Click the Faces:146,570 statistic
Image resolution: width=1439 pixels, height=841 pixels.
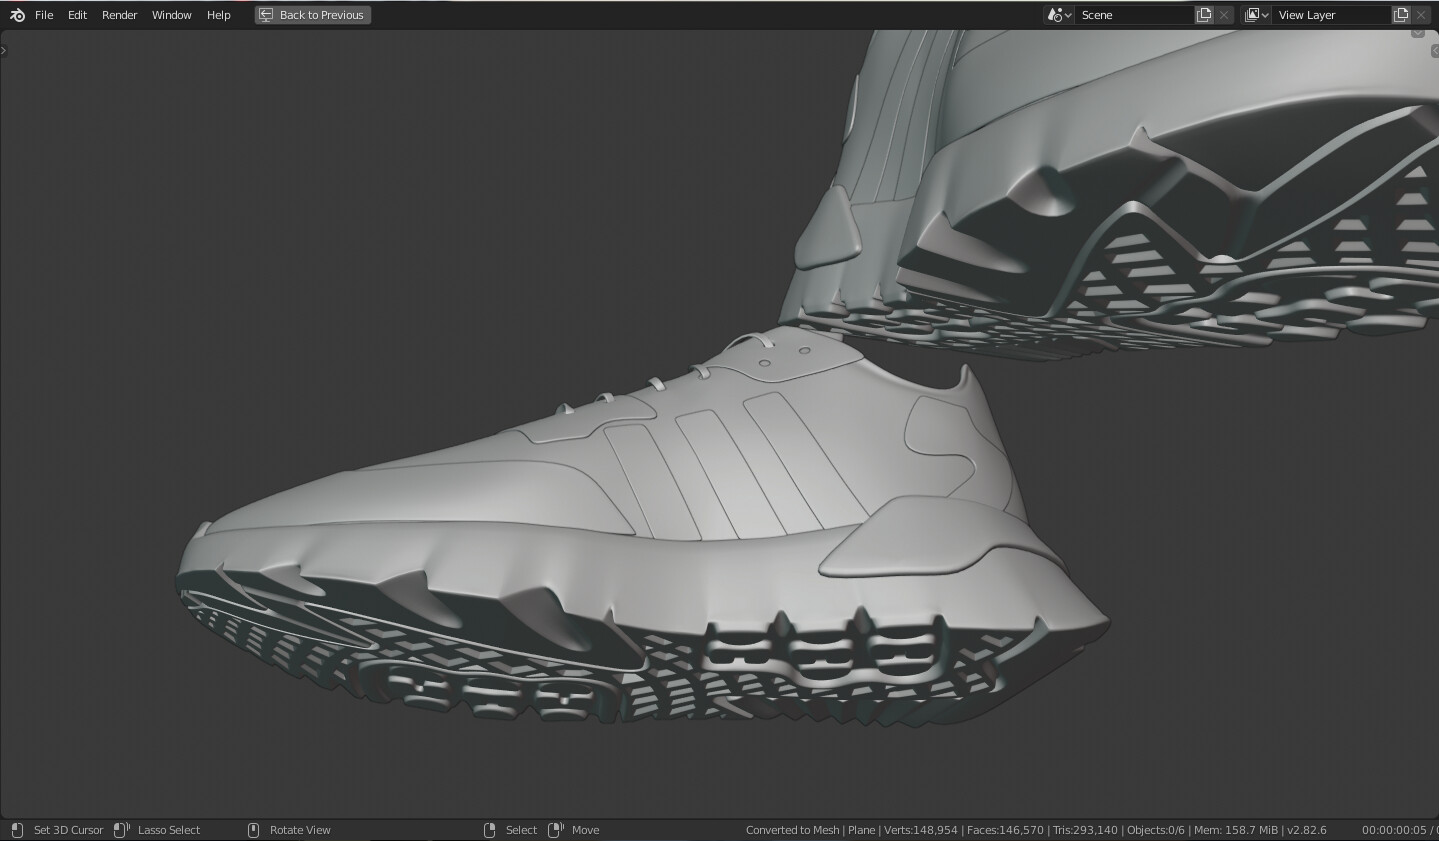[x=1005, y=830]
